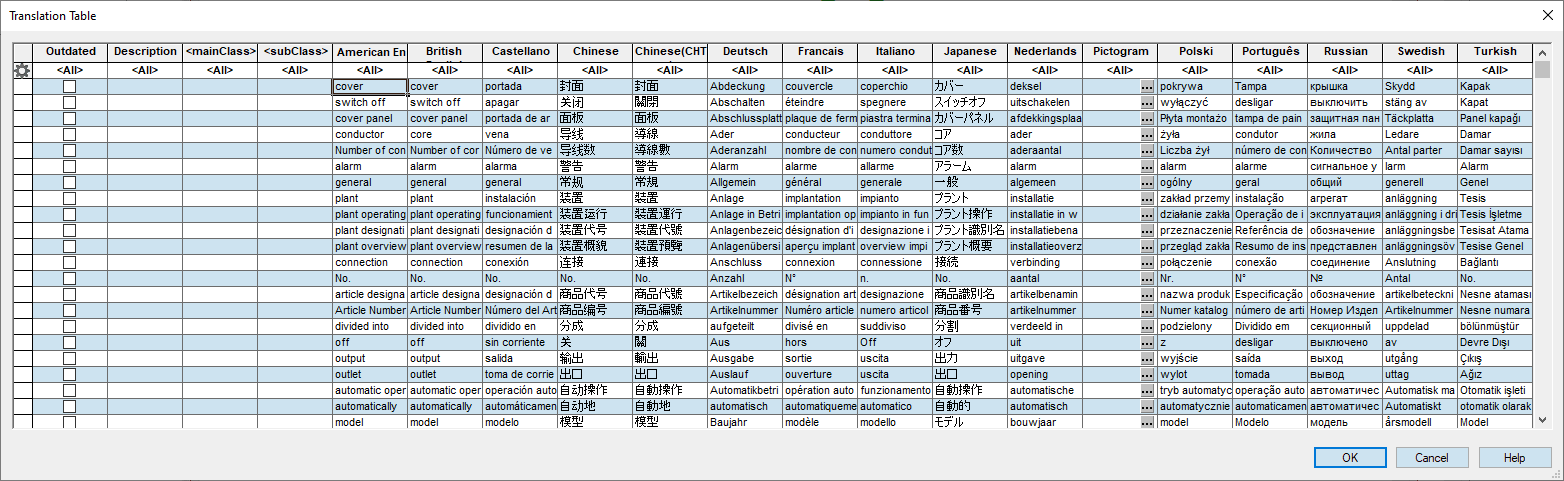Open the Japanese column <All> filter
The width and height of the screenshot is (1564, 481).
970,70
